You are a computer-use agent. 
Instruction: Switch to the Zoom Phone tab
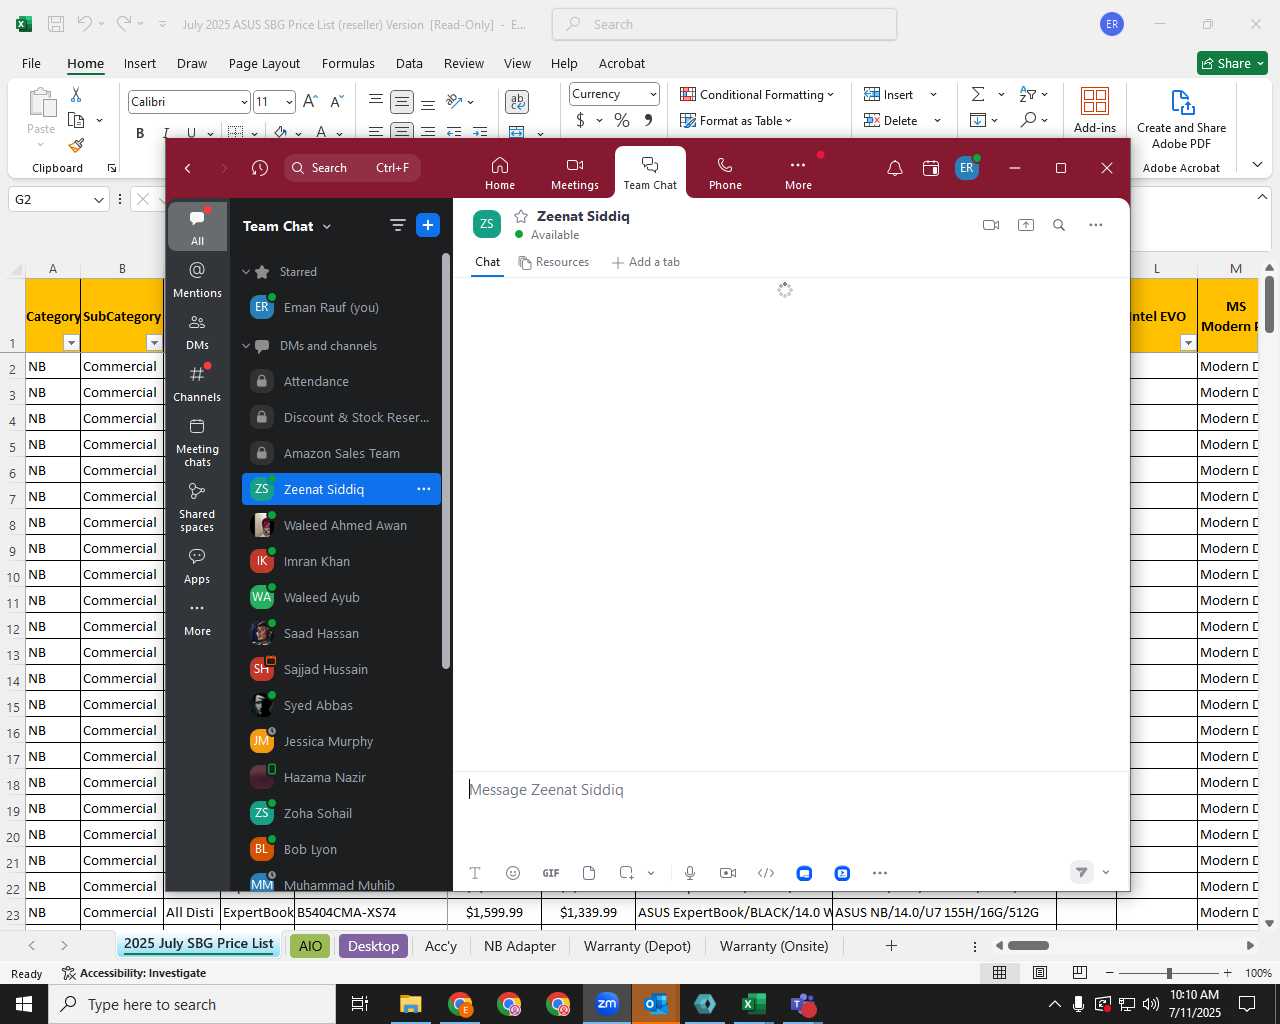(x=725, y=173)
